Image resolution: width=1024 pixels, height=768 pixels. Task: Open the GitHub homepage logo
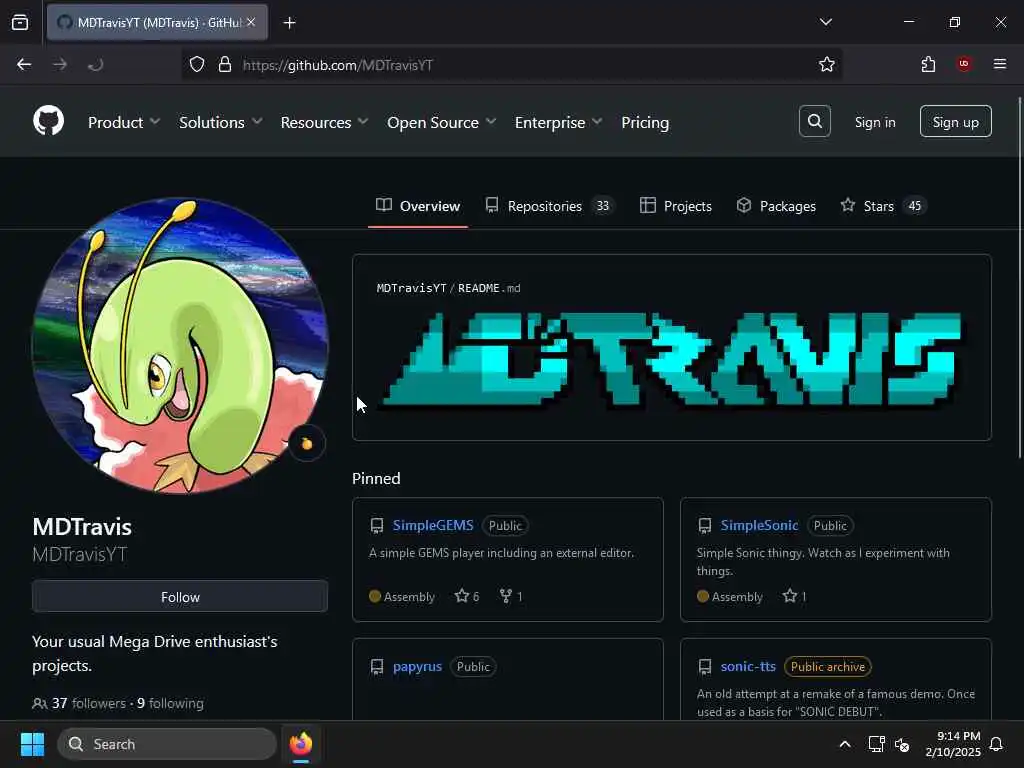coord(48,121)
